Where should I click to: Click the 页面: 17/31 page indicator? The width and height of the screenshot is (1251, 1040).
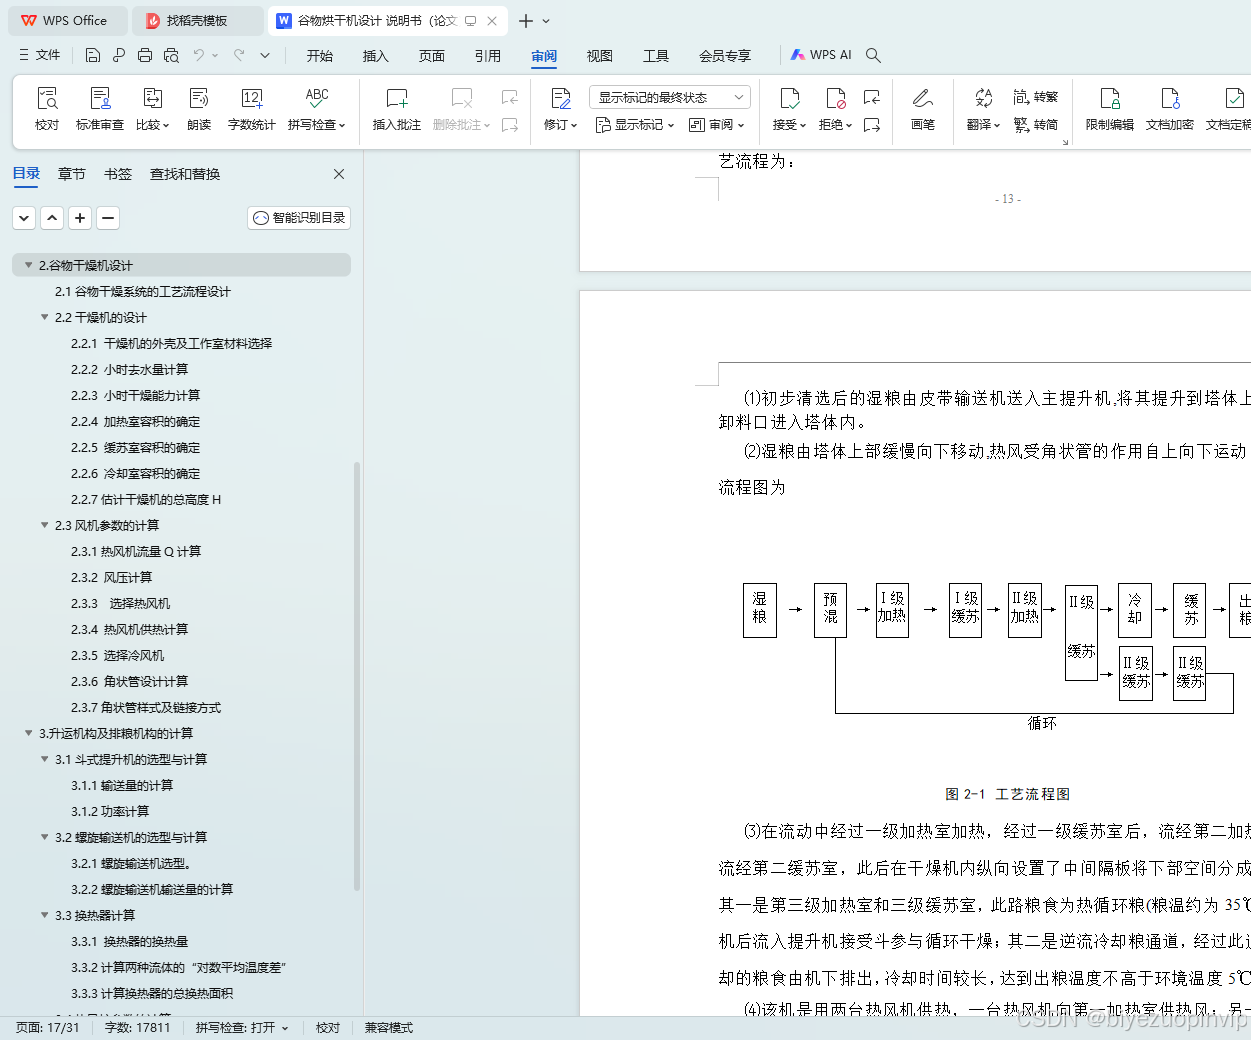(x=48, y=1028)
